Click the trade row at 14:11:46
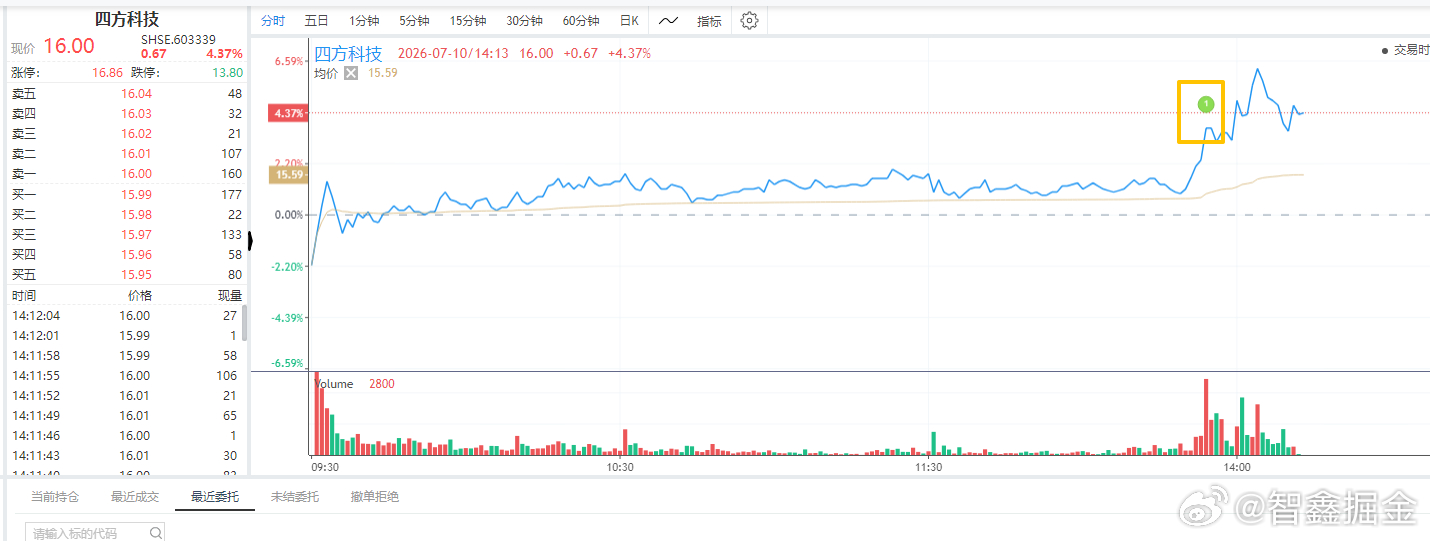This screenshot has height=541, width=1430. tap(125, 436)
